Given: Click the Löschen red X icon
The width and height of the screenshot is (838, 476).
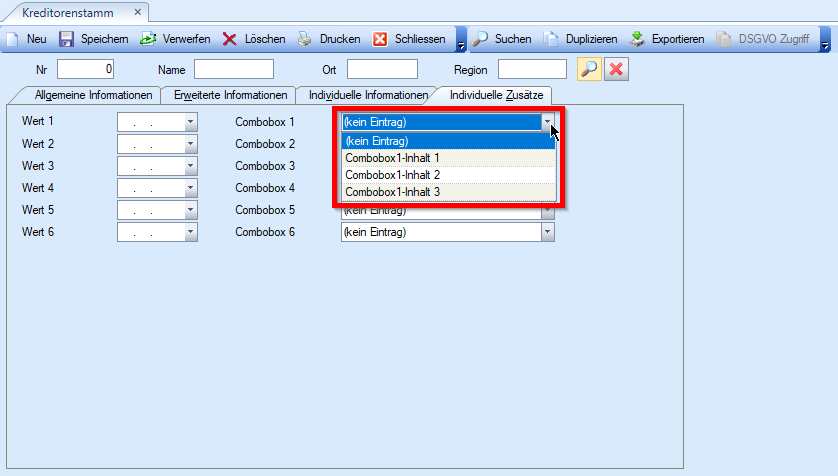Looking at the screenshot, I should (230, 39).
